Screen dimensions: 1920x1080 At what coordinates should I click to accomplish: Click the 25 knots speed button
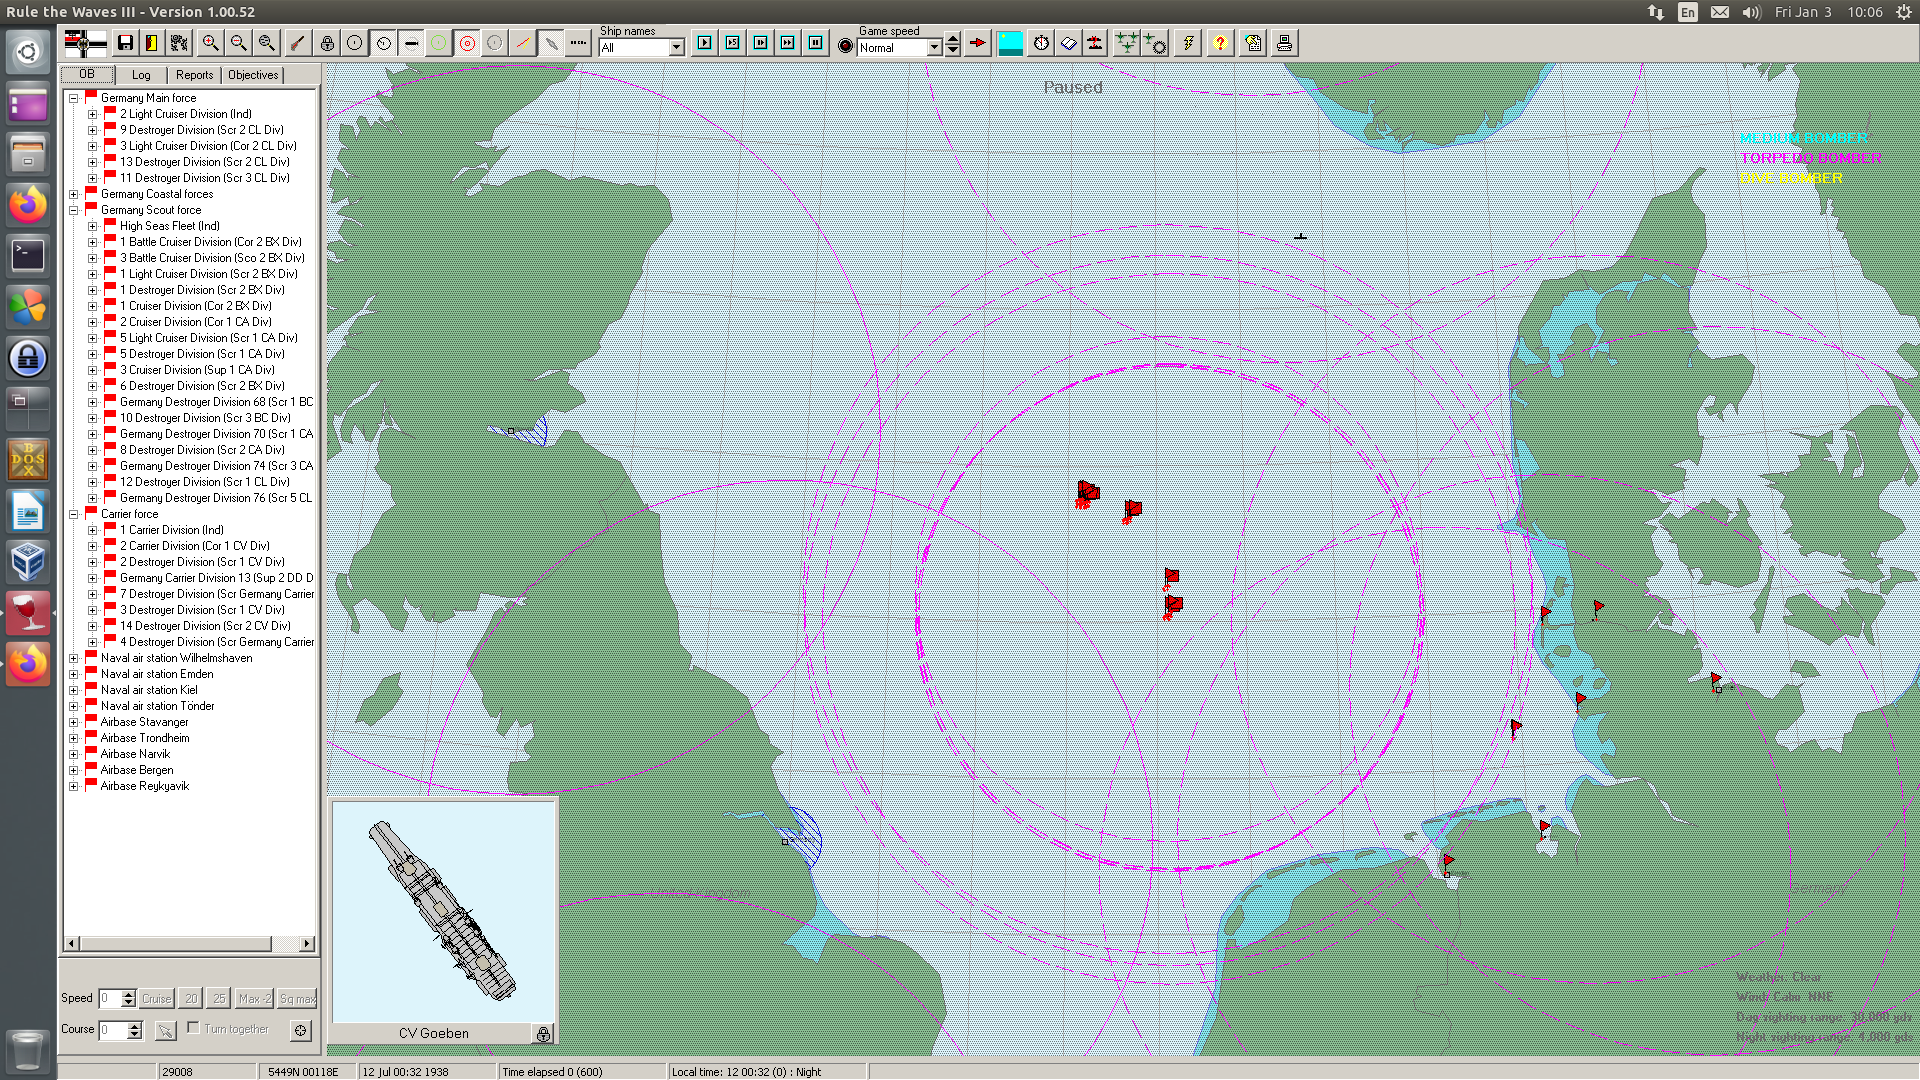pos(219,998)
